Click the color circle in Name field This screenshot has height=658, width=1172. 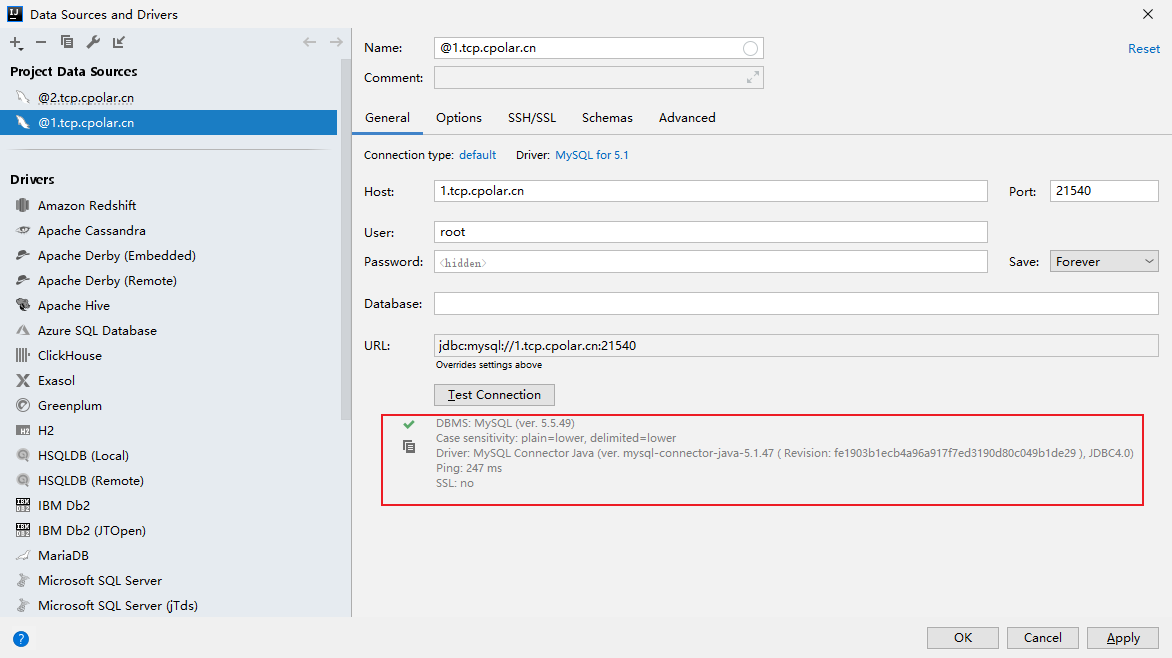click(750, 49)
